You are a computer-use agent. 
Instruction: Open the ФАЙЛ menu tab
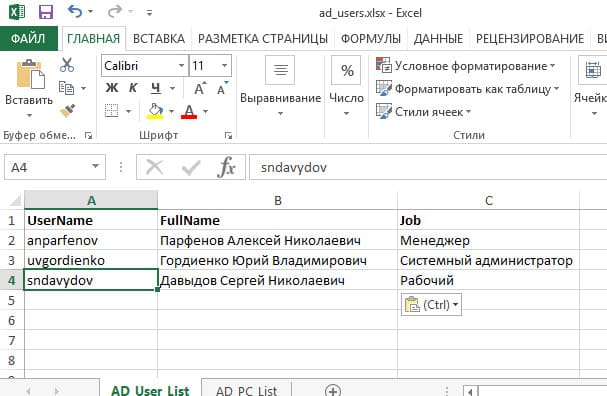(x=28, y=38)
